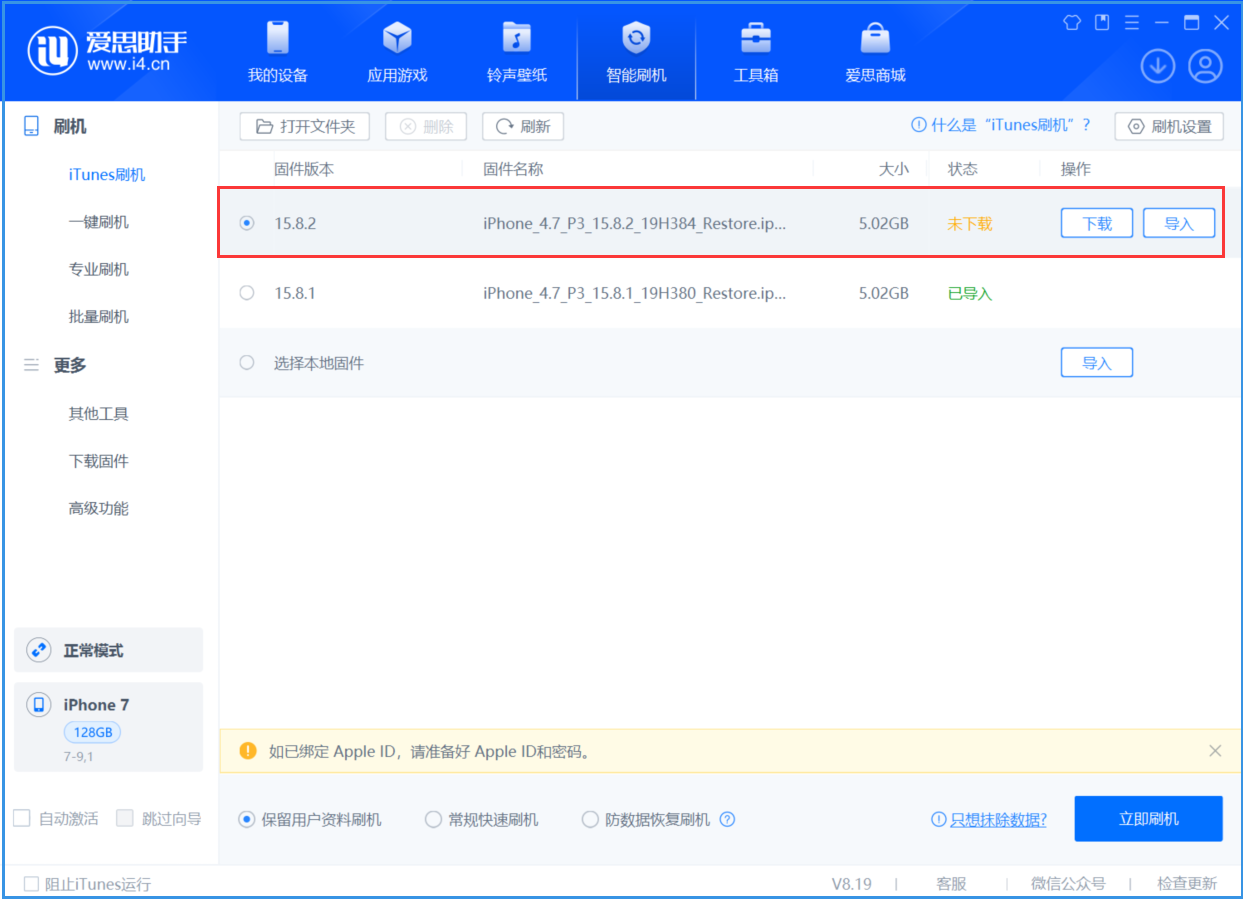Open the account profile icon
This screenshot has width=1243, height=900.
click(x=1206, y=65)
